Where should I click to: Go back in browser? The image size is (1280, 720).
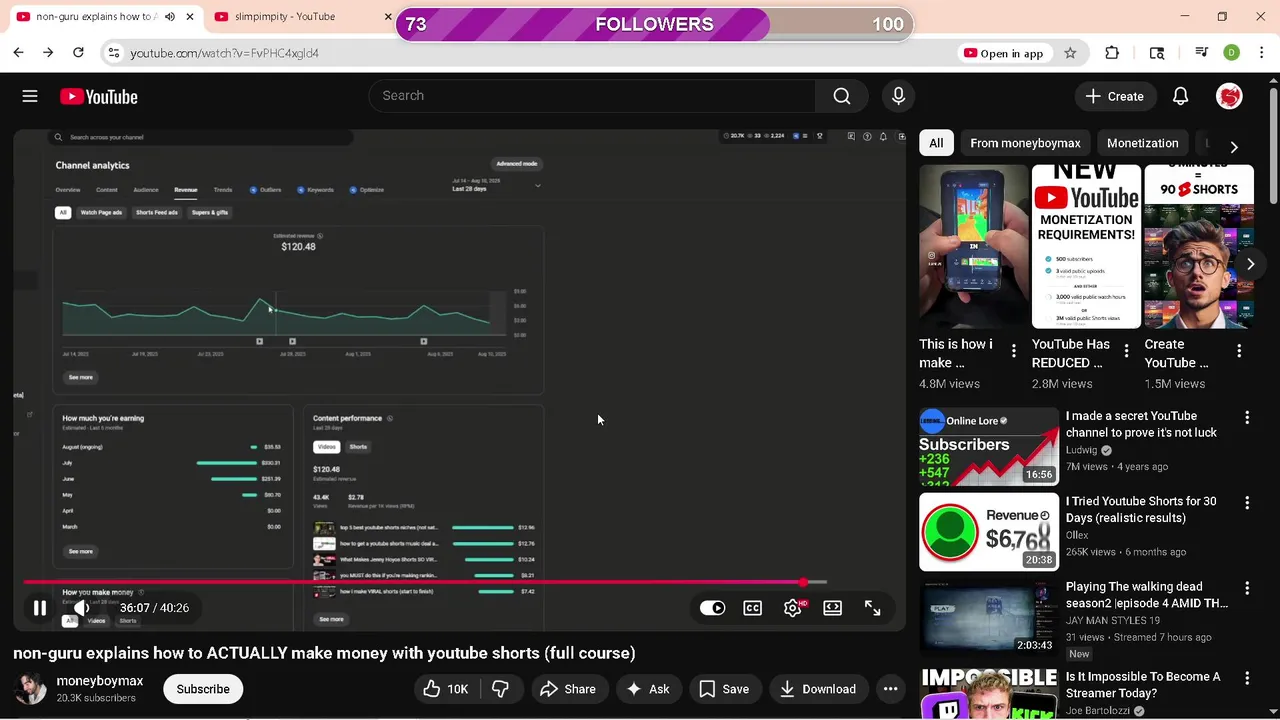pyautogui.click(x=18, y=52)
